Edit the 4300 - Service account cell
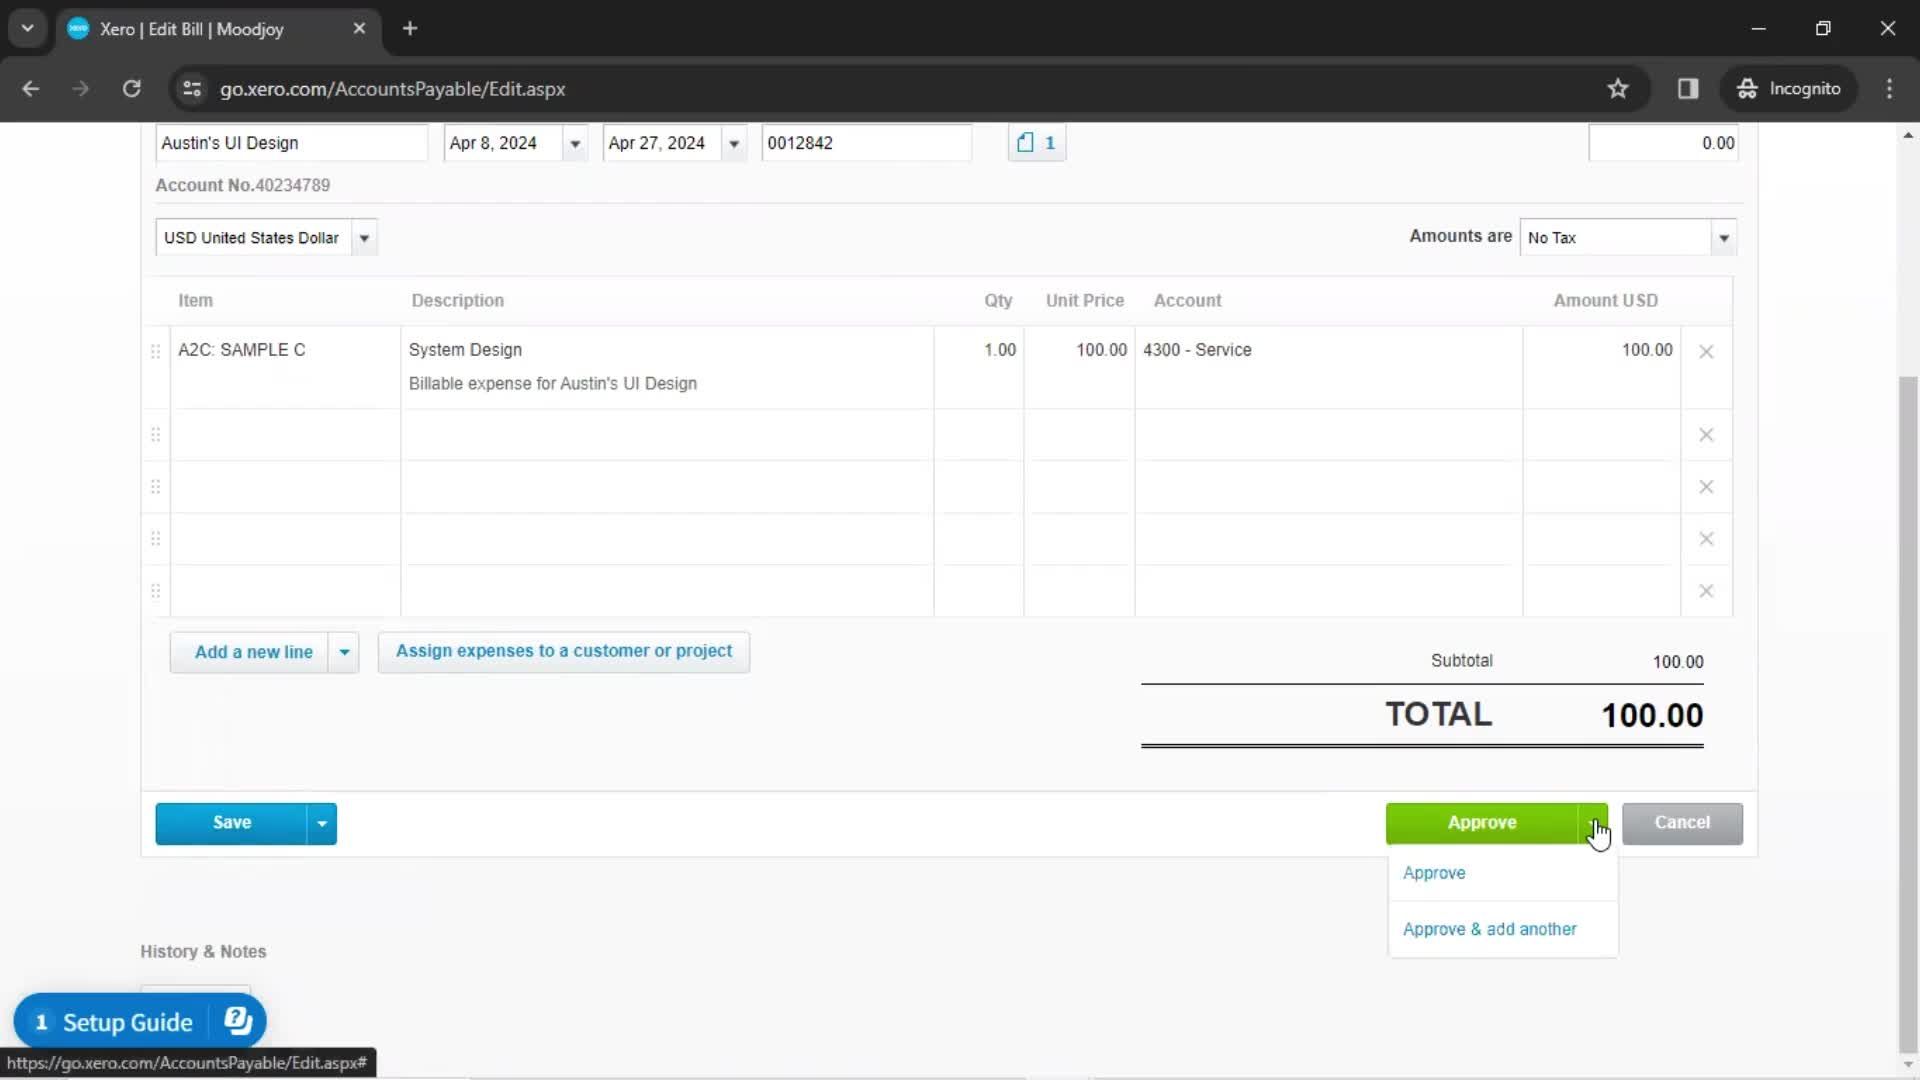The height and width of the screenshot is (1080, 1920). point(1329,367)
